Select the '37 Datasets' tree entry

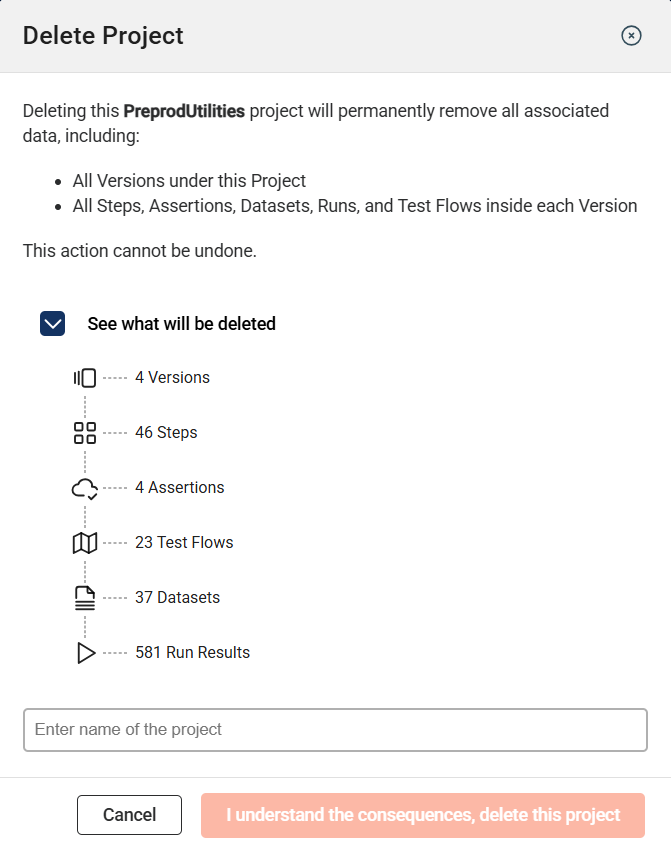pyautogui.click(x=177, y=598)
